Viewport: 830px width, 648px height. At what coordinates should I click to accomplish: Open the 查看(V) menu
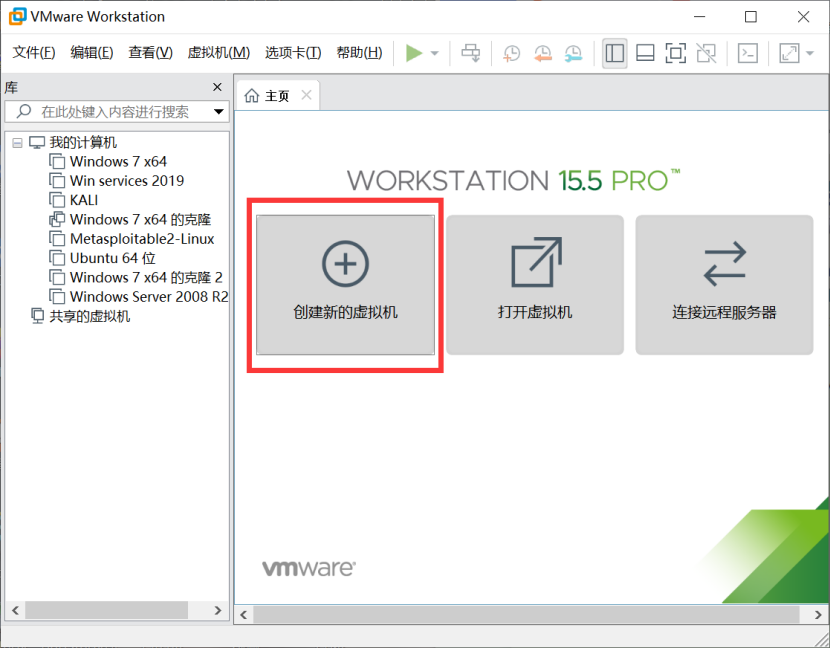150,52
